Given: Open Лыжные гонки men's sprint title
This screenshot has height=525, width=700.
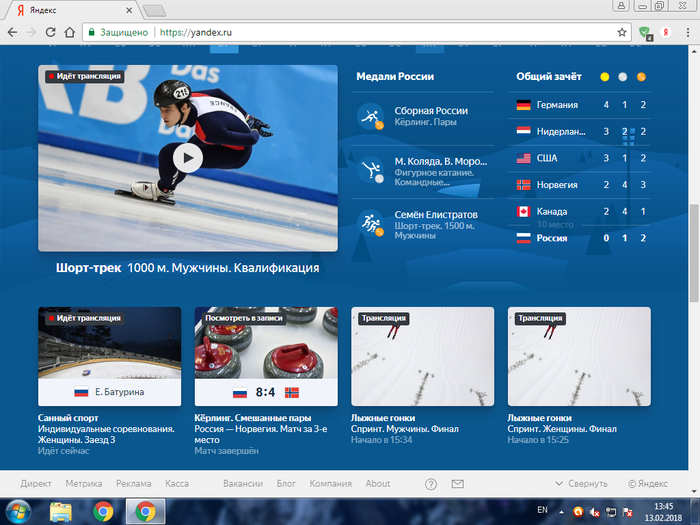Looking at the screenshot, I should tap(383, 418).
